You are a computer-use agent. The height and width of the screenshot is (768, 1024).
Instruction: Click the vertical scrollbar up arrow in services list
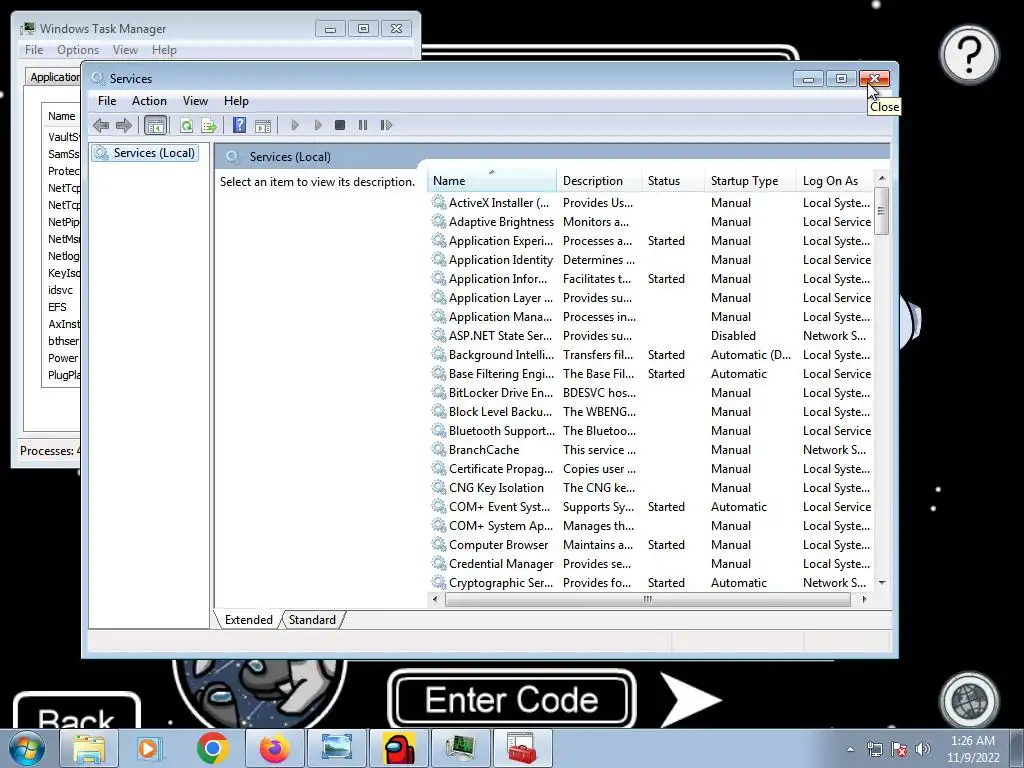(x=882, y=178)
